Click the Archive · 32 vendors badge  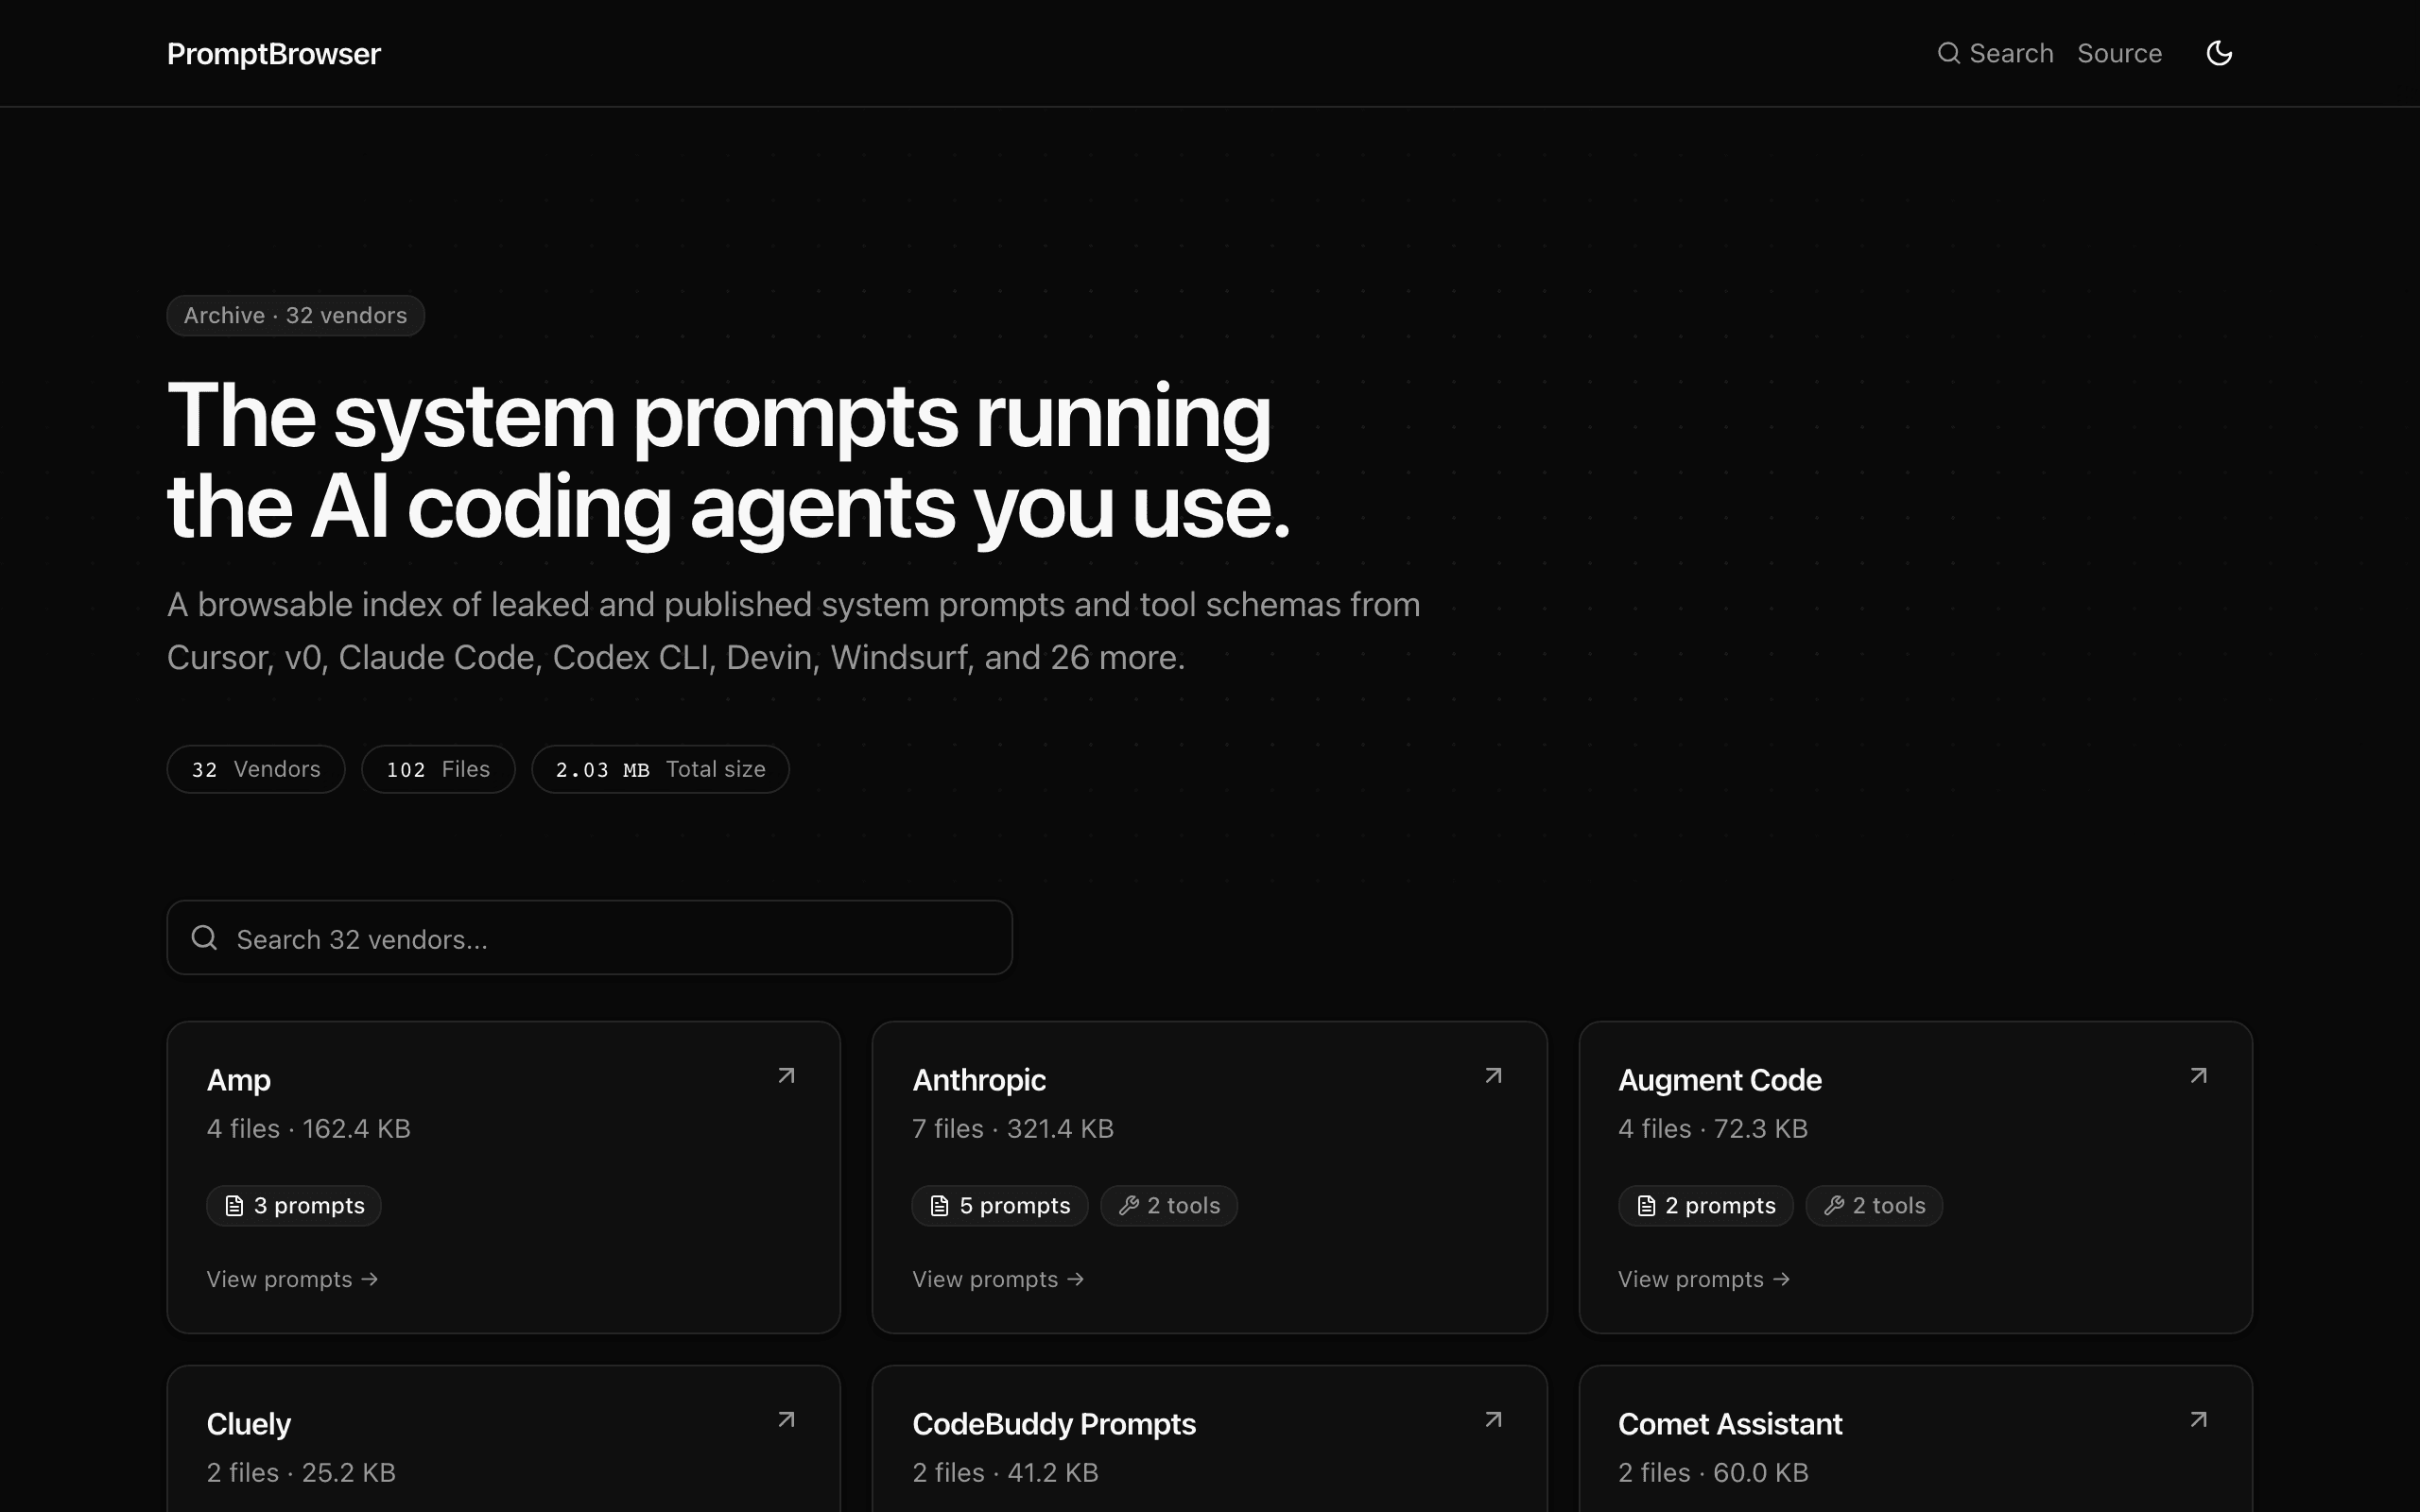coord(295,315)
